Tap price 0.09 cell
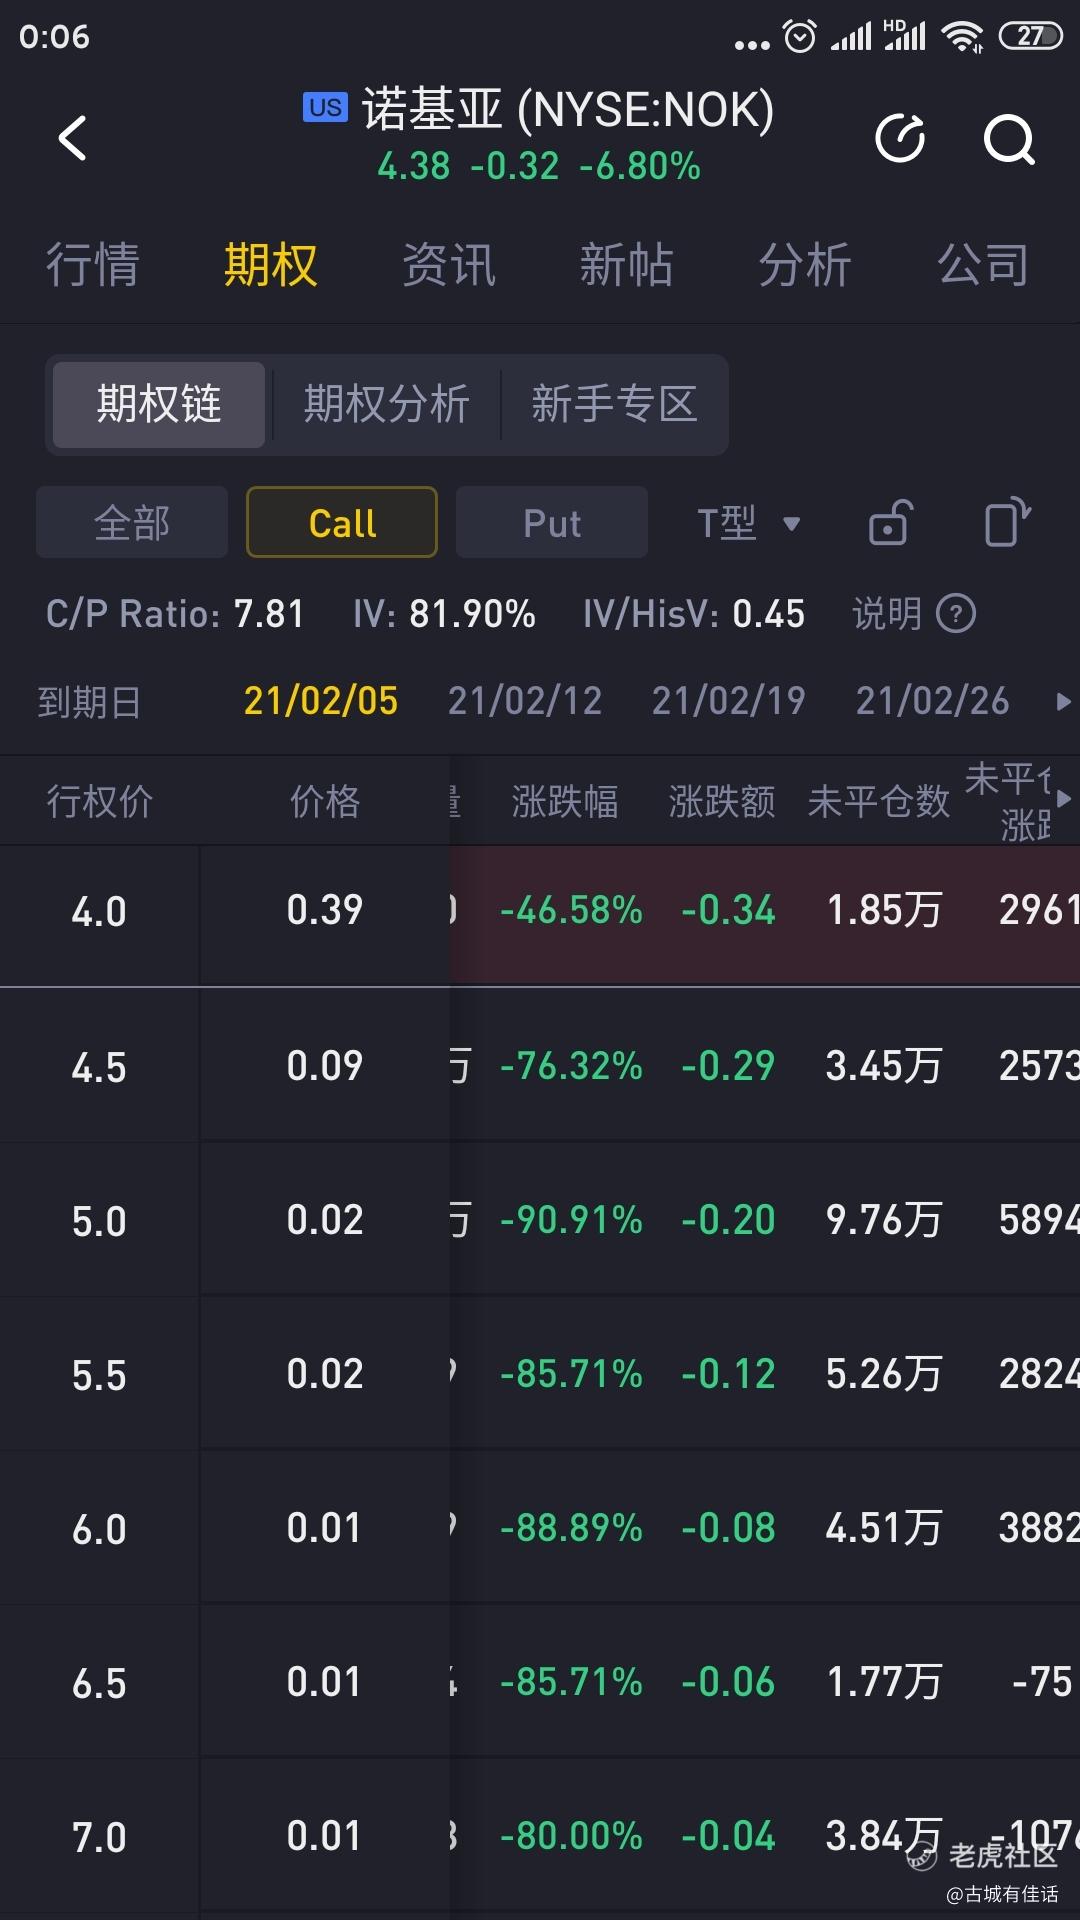 coord(325,1066)
